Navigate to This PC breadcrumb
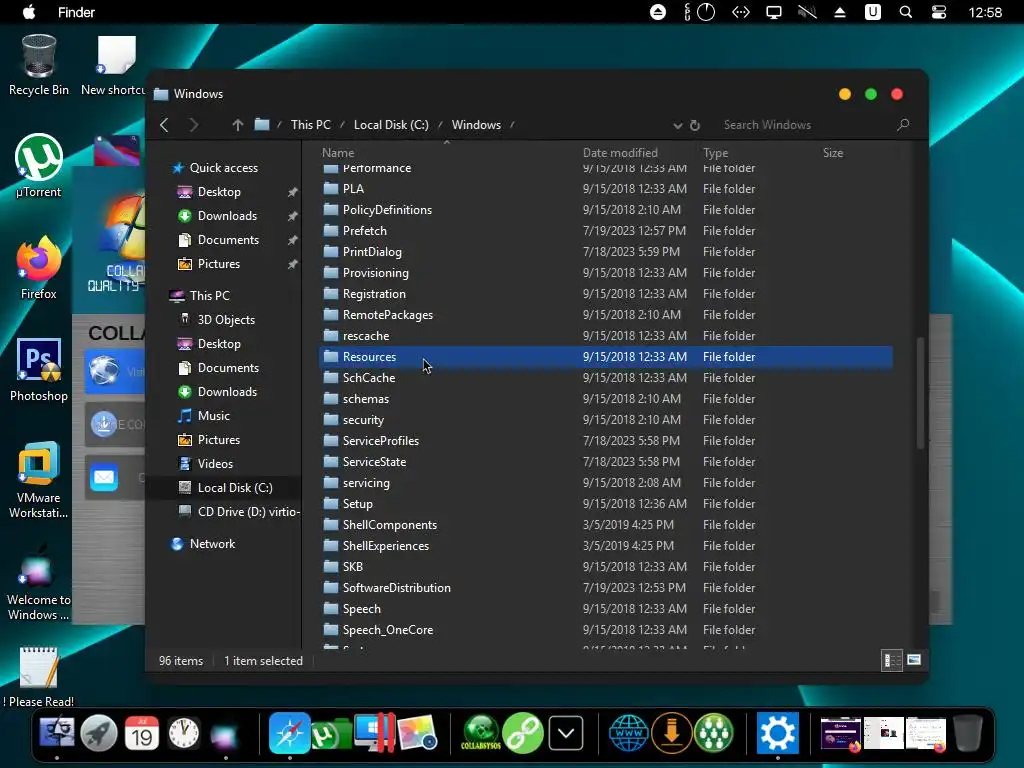Image resolution: width=1024 pixels, height=768 pixels. 310,125
